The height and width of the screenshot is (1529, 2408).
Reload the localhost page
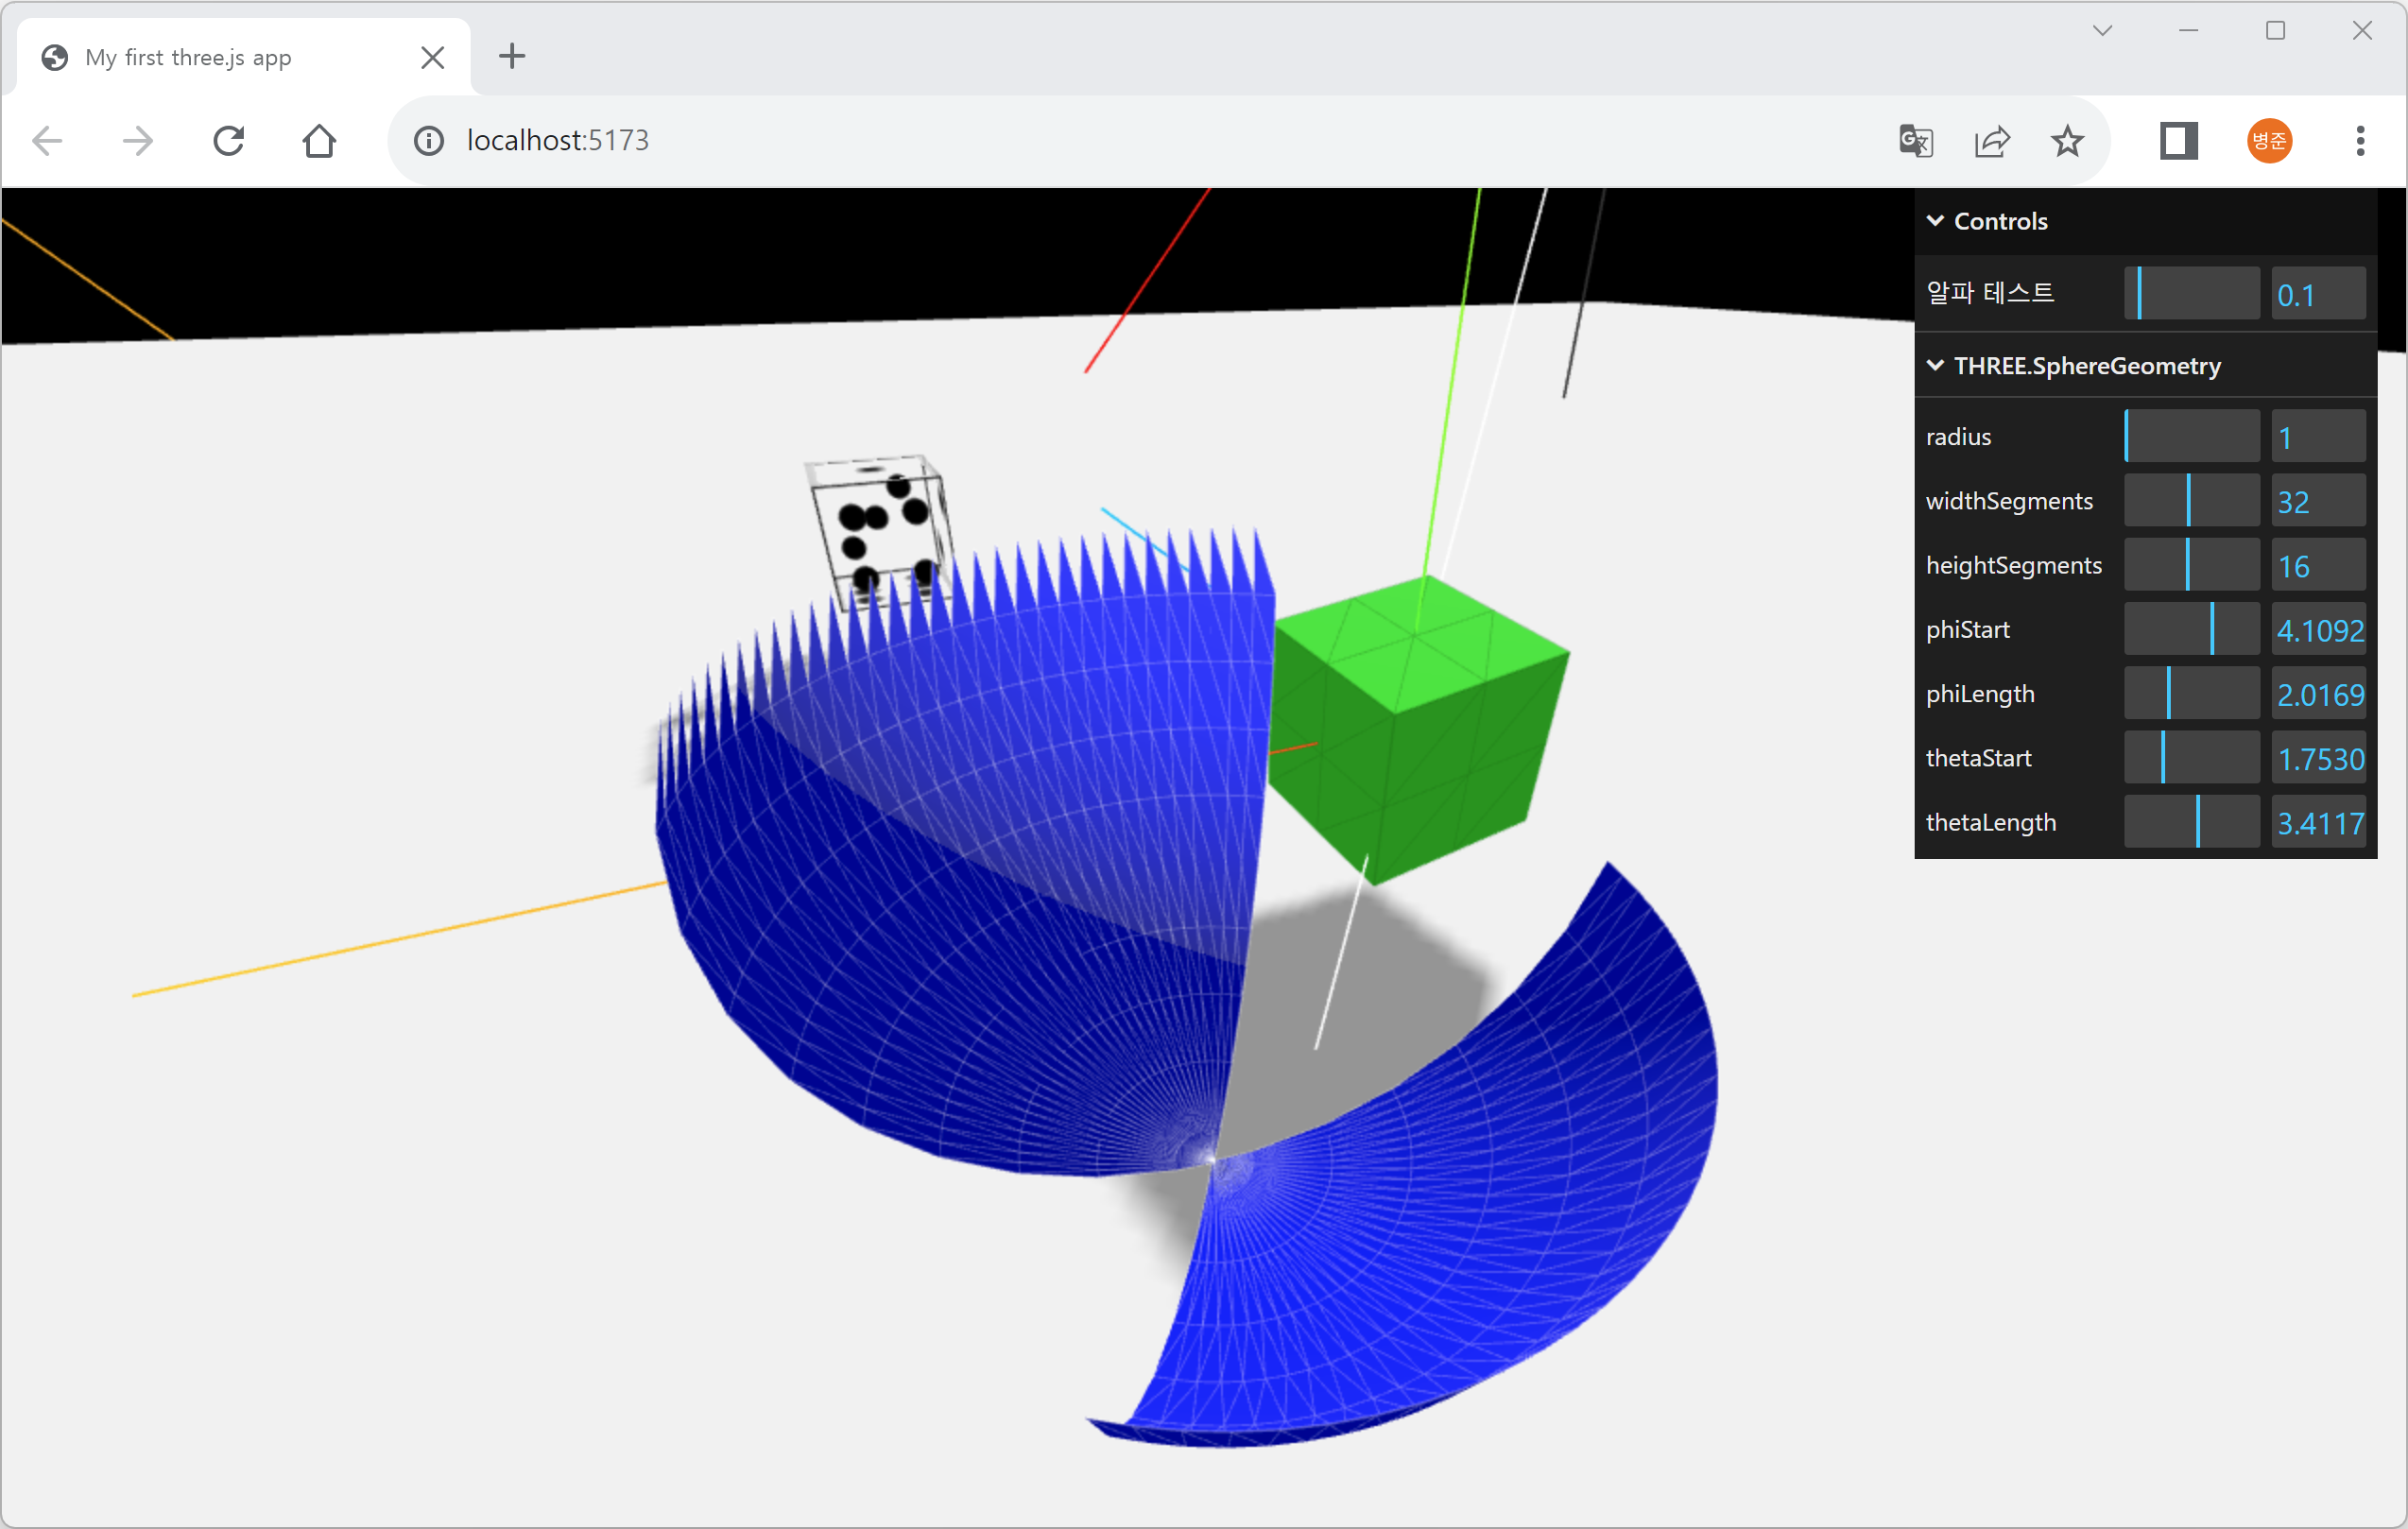229,141
